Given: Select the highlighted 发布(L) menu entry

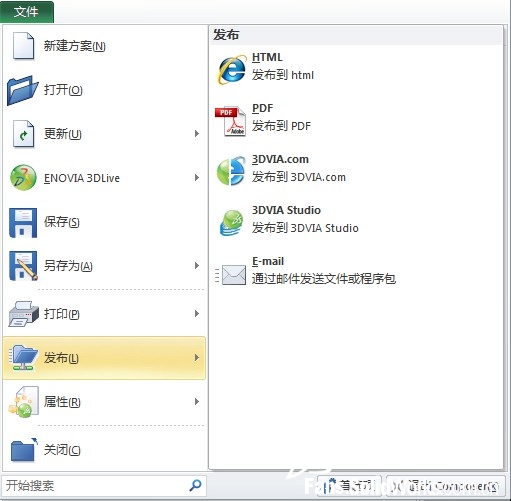Looking at the screenshot, I should click(104, 358).
